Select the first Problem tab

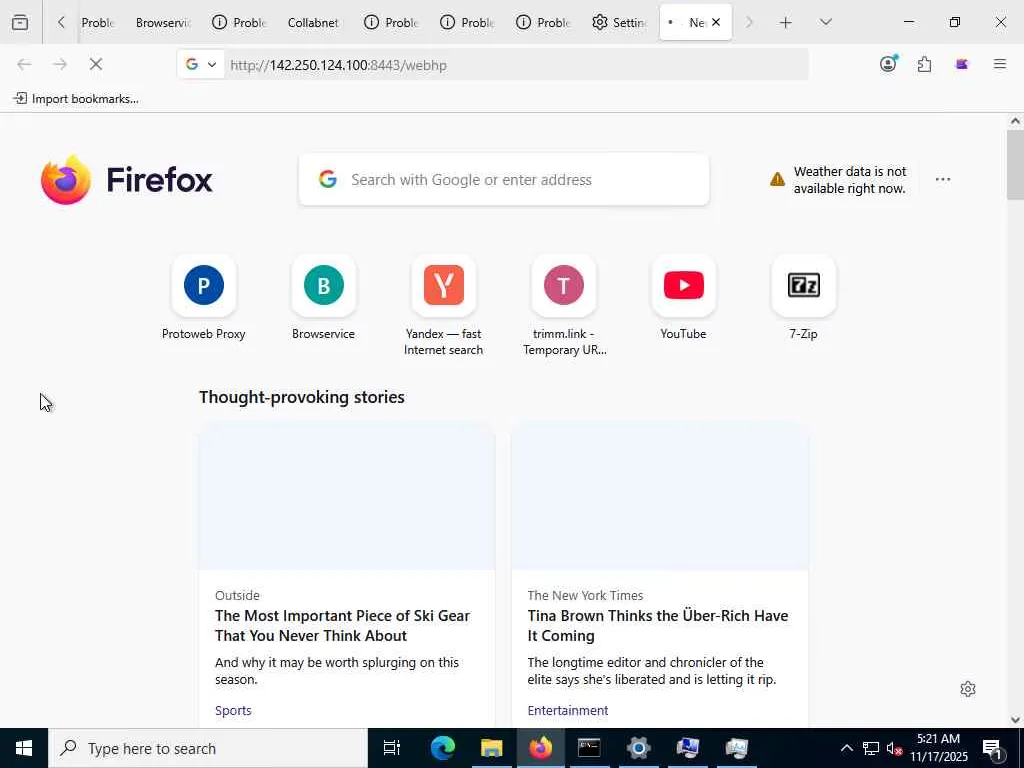(x=97, y=22)
